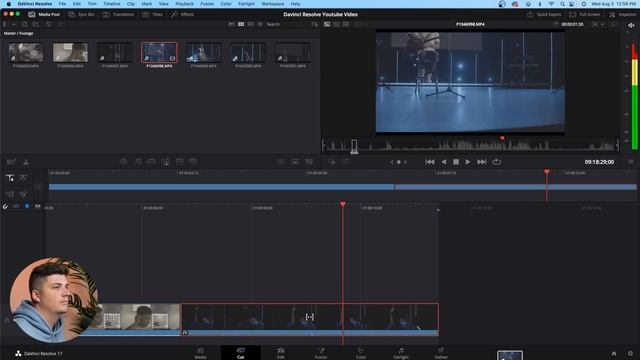Jump to the last frame
The width and height of the screenshot is (640, 360).
(x=482, y=162)
